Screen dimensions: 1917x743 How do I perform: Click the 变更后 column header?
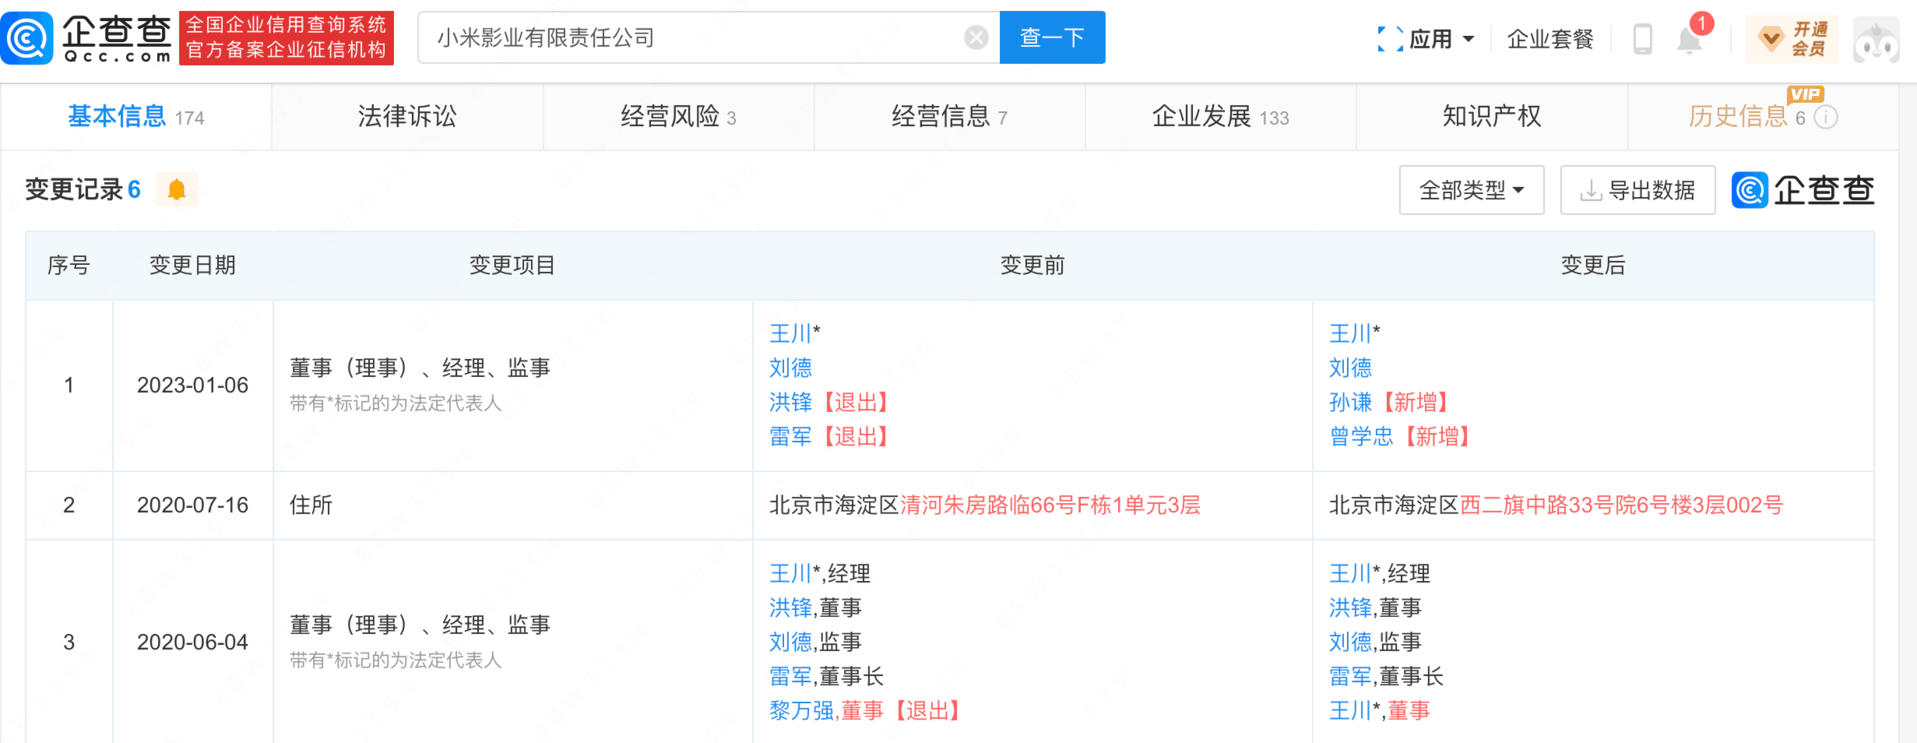(1593, 265)
